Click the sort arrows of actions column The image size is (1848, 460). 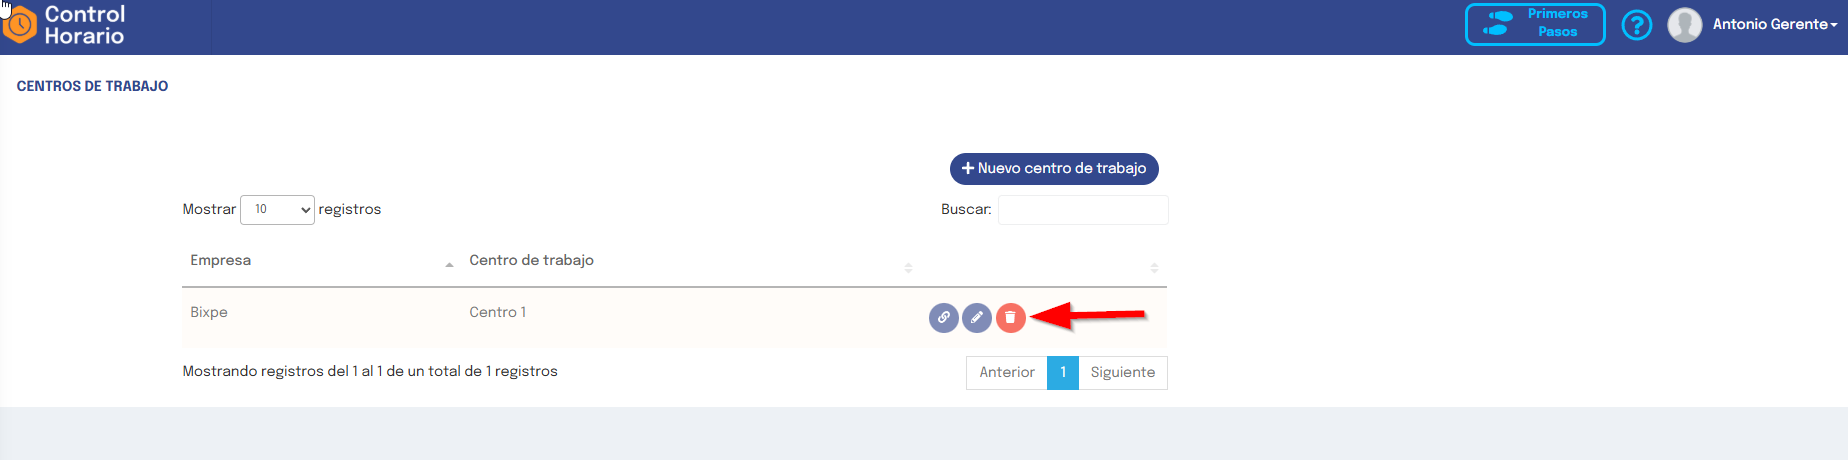tap(1154, 267)
